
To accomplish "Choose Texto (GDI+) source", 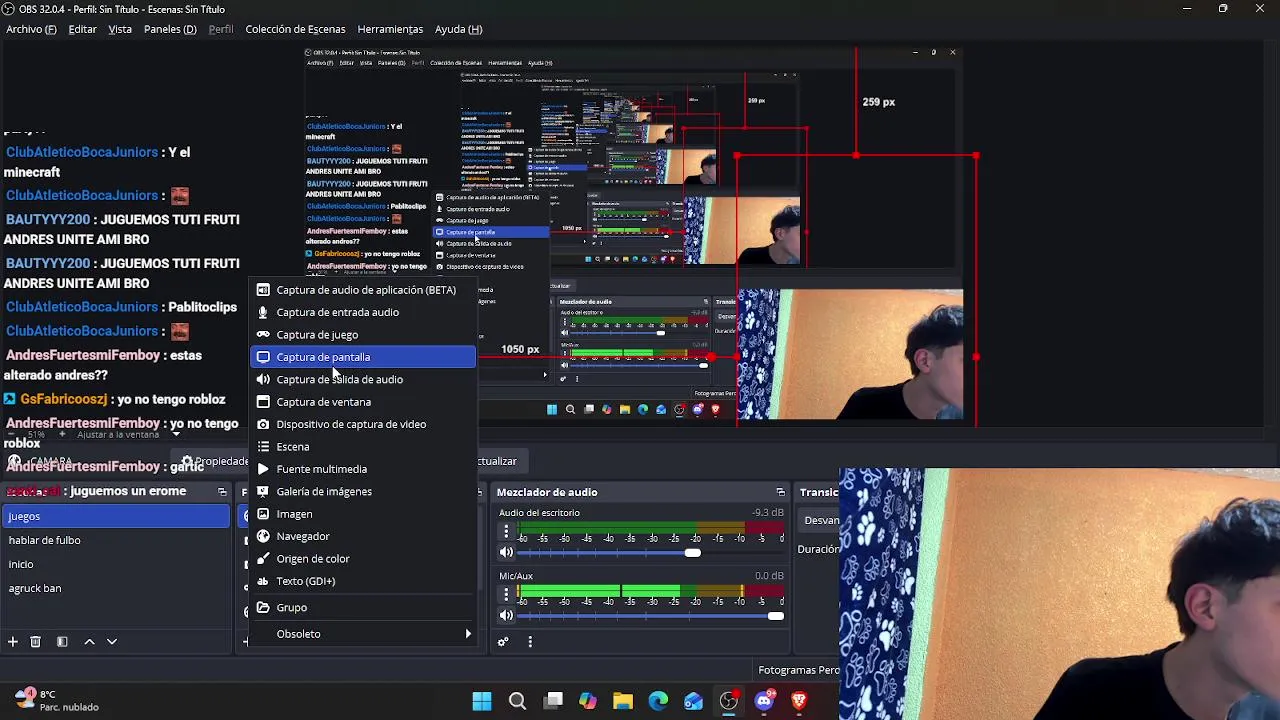I will click(363, 581).
